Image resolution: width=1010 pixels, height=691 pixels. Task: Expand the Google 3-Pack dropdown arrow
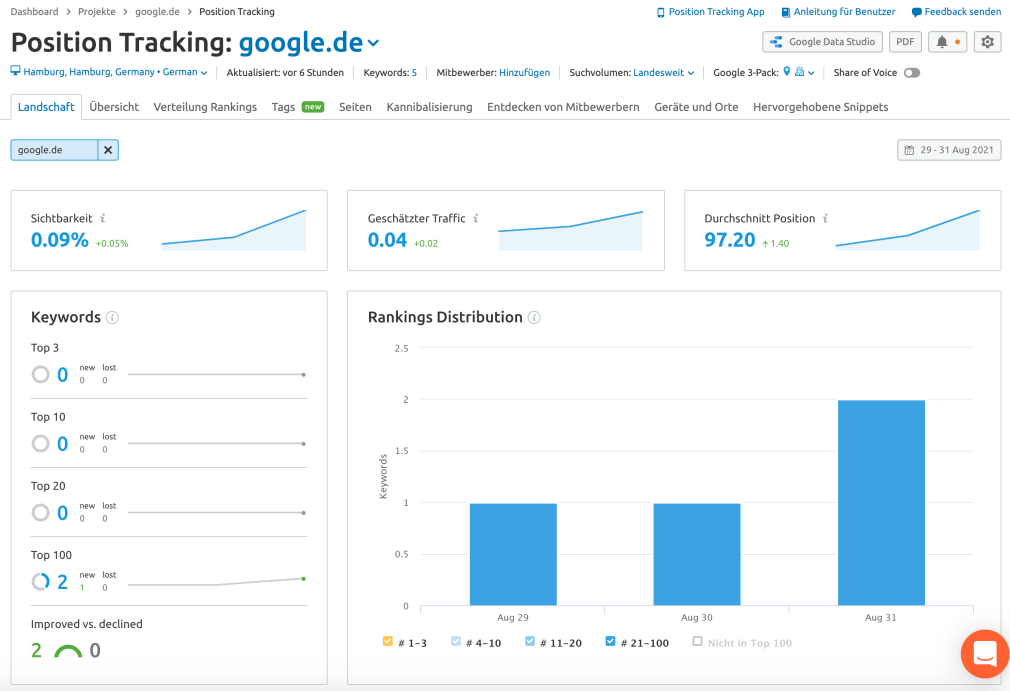(x=811, y=73)
